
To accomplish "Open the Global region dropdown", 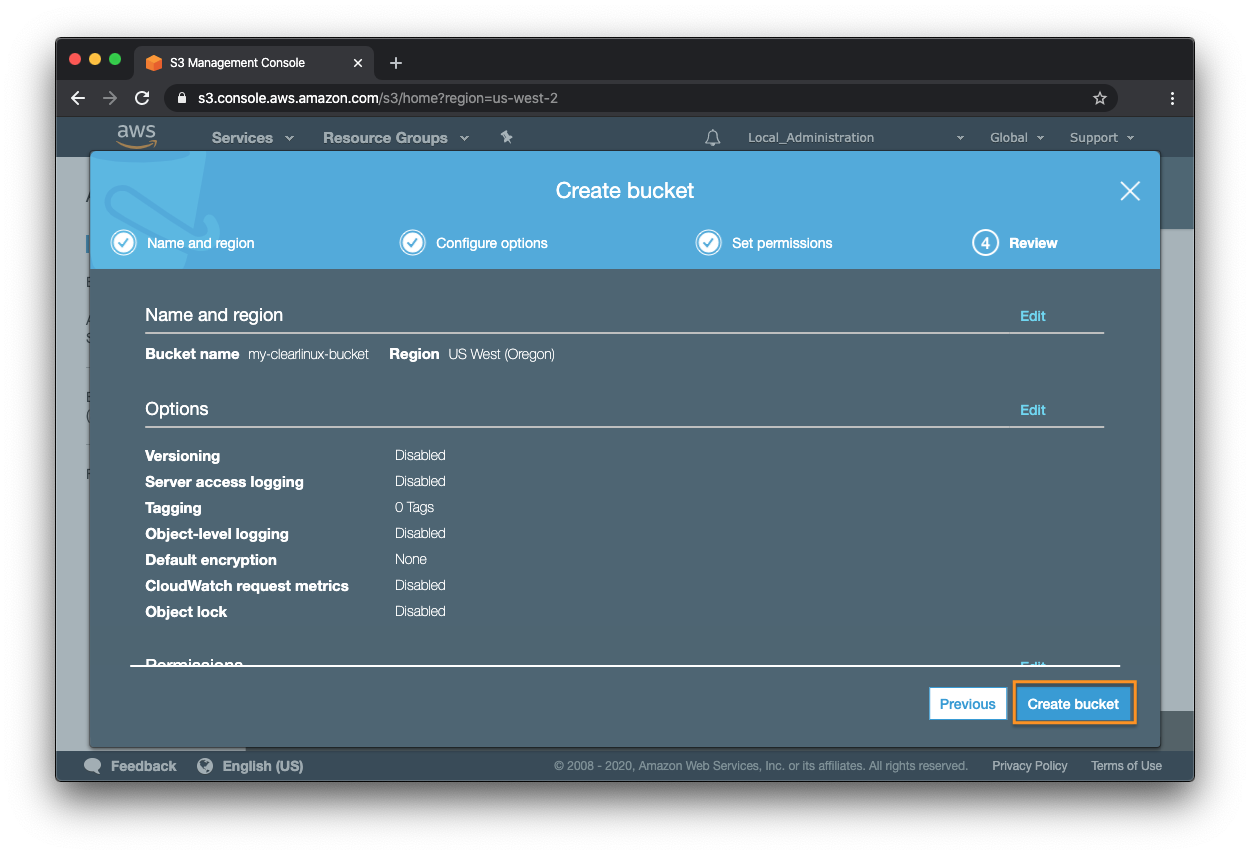I will (x=1017, y=138).
